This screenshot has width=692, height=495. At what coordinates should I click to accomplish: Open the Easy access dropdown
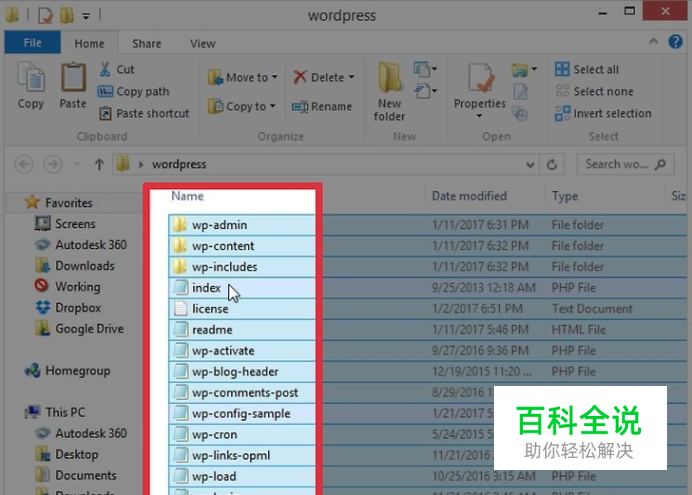pyautogui.click(x=425, y=91)
